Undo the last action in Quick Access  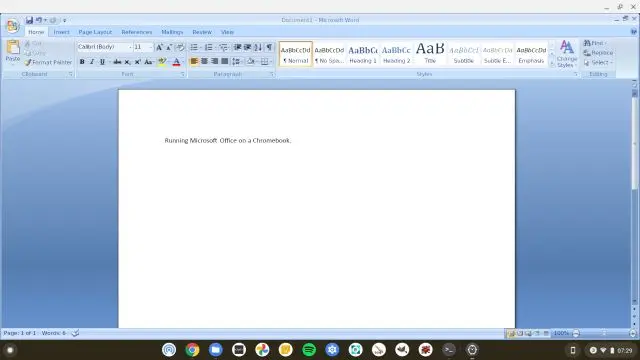click(39, 20)
